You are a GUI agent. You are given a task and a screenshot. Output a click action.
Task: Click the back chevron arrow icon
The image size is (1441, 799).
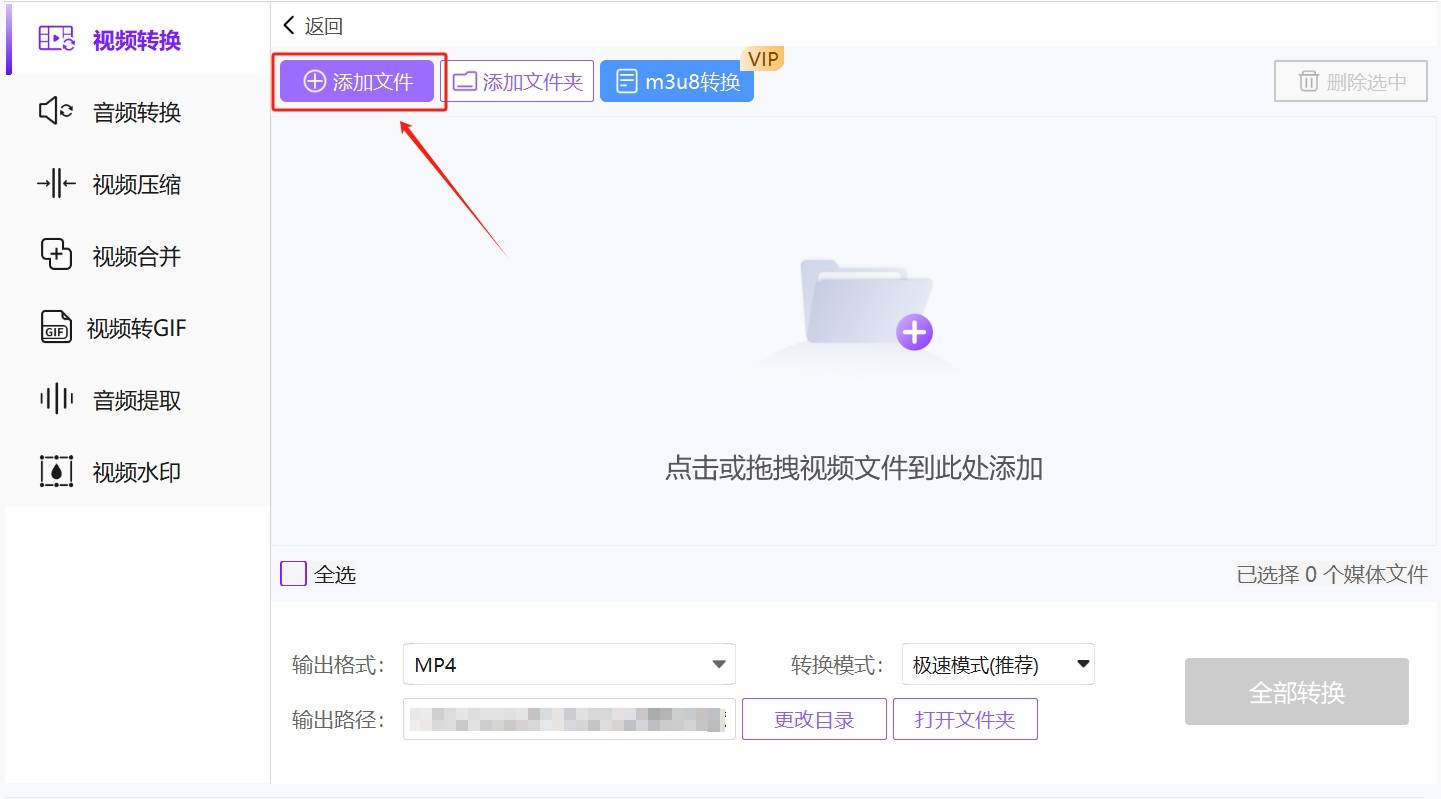point(289,25)
